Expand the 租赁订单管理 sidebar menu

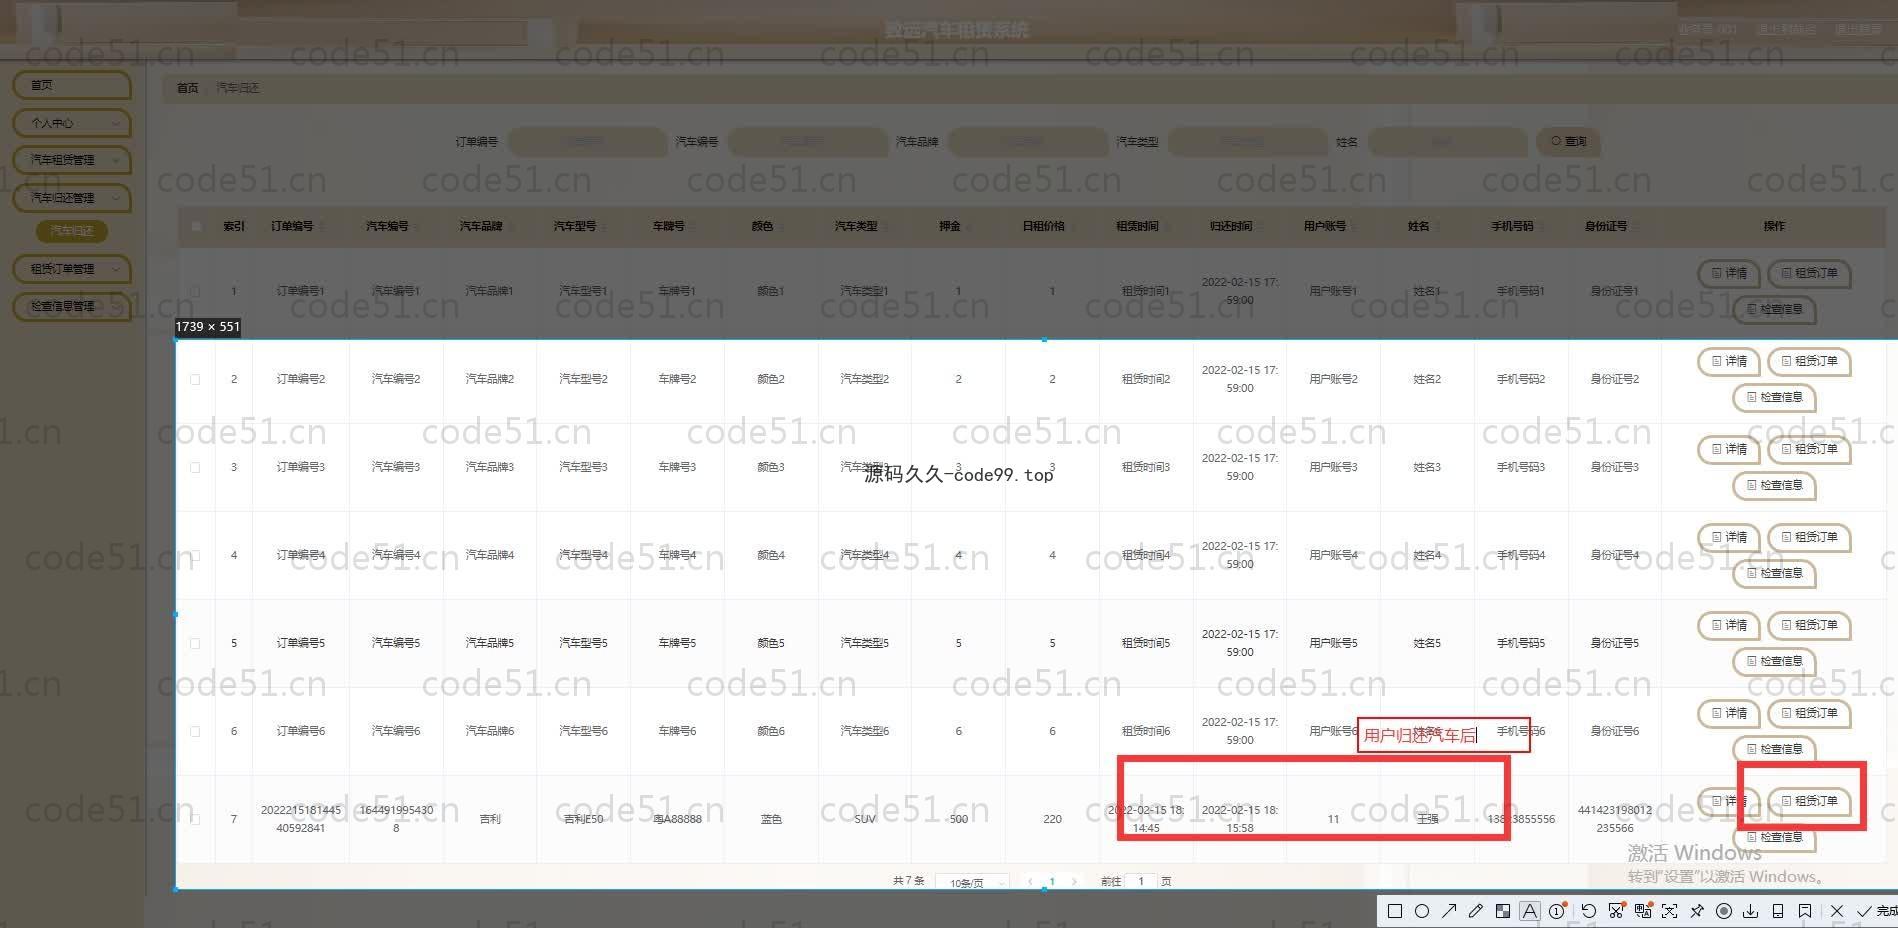pyautogui.click(x=72, y=269)
